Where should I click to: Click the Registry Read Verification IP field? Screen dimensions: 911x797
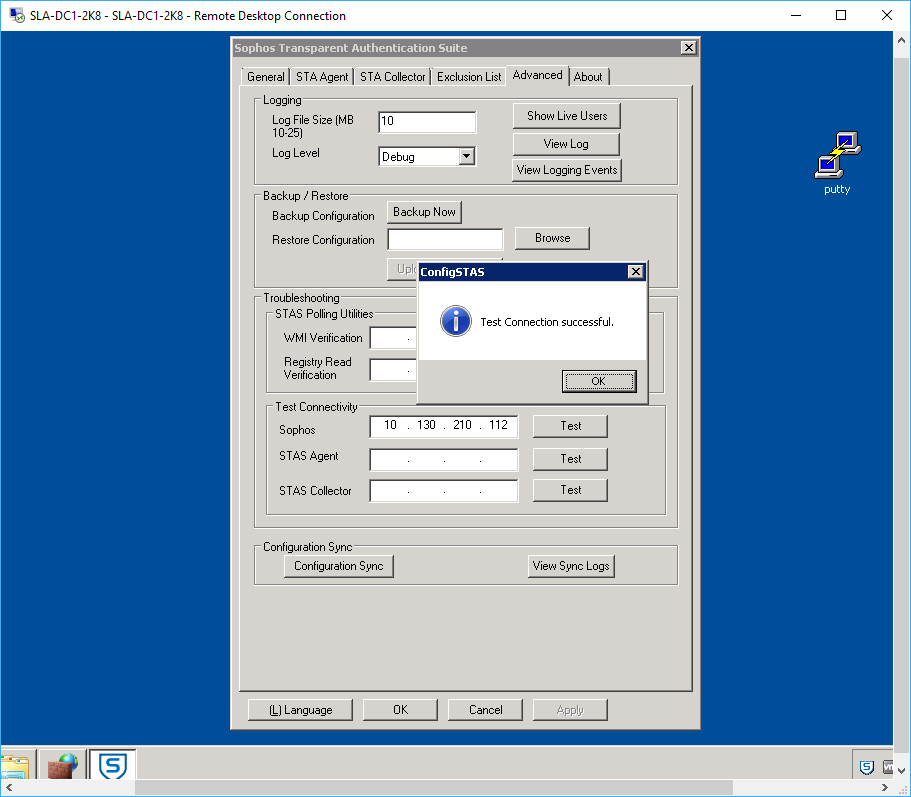(x=393, y=369)
